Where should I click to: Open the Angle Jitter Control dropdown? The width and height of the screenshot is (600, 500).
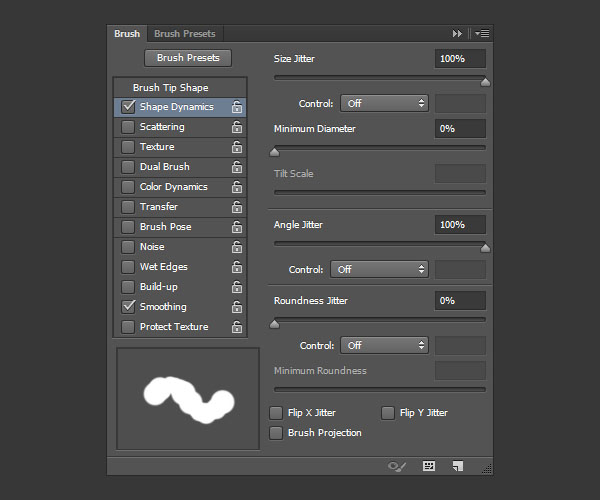[x=378, y=269]
